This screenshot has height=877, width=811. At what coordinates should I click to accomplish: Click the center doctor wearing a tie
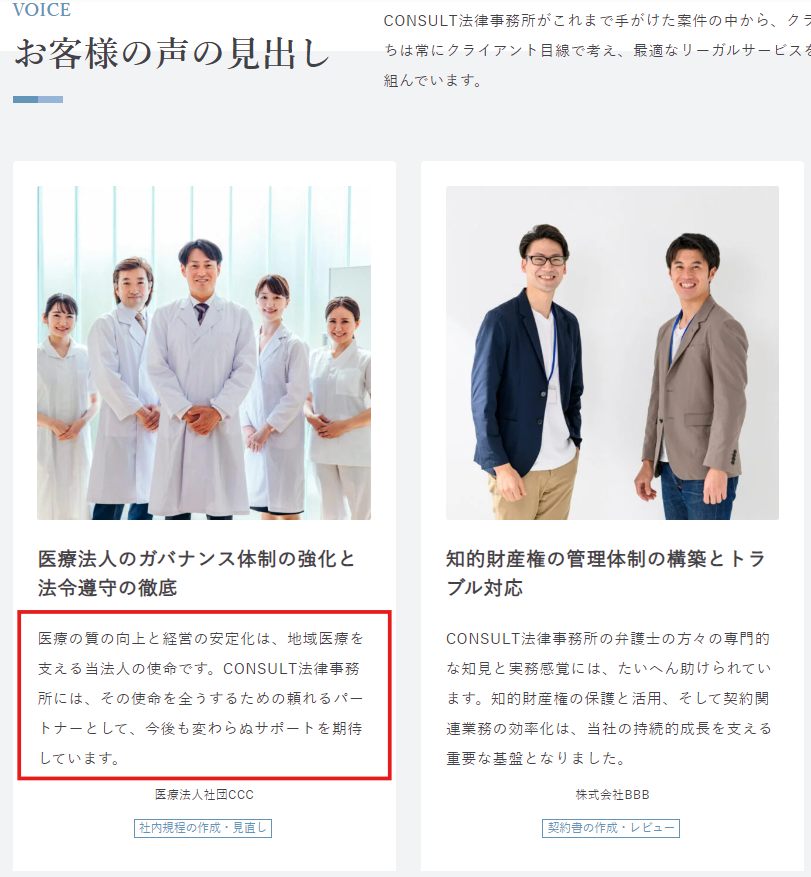(200, 380)
